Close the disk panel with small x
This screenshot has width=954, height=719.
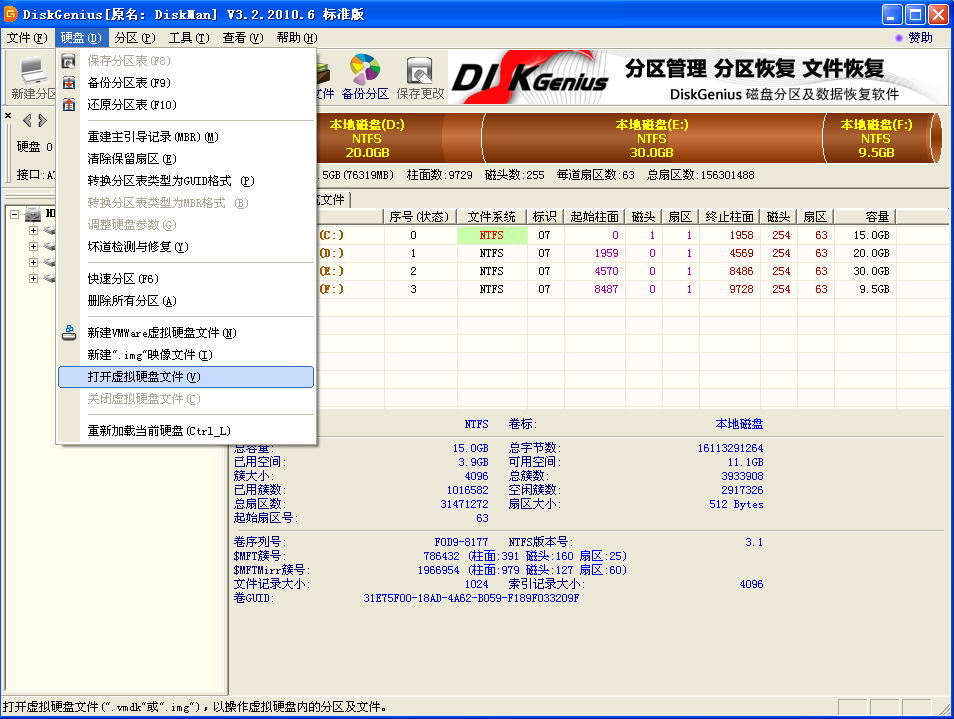pos(8,115)
